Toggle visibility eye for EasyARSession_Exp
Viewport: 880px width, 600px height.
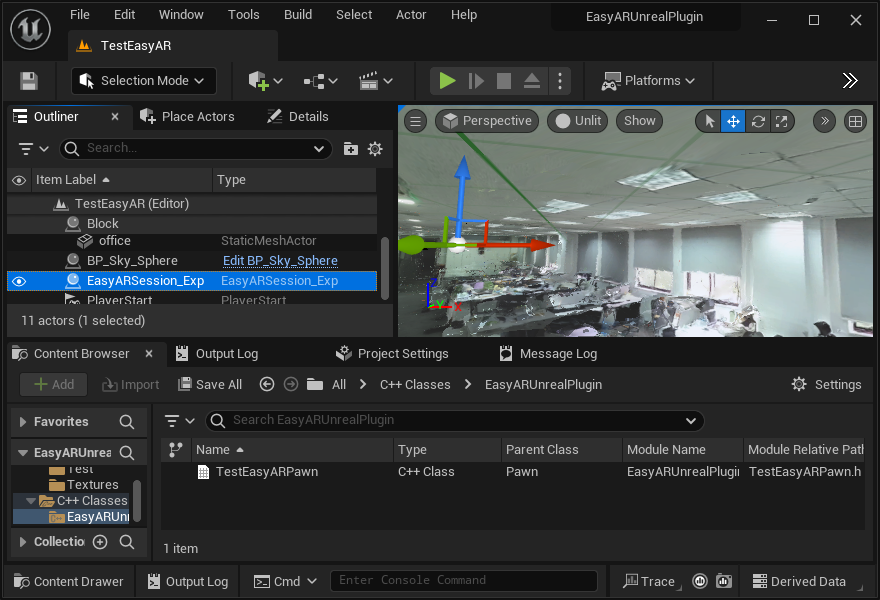pyautogui.click(x=18, y=281)
